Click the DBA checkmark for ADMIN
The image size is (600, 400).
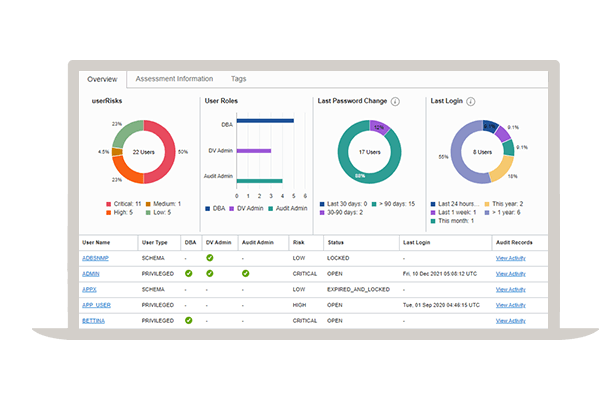click(x=189, y=273)
